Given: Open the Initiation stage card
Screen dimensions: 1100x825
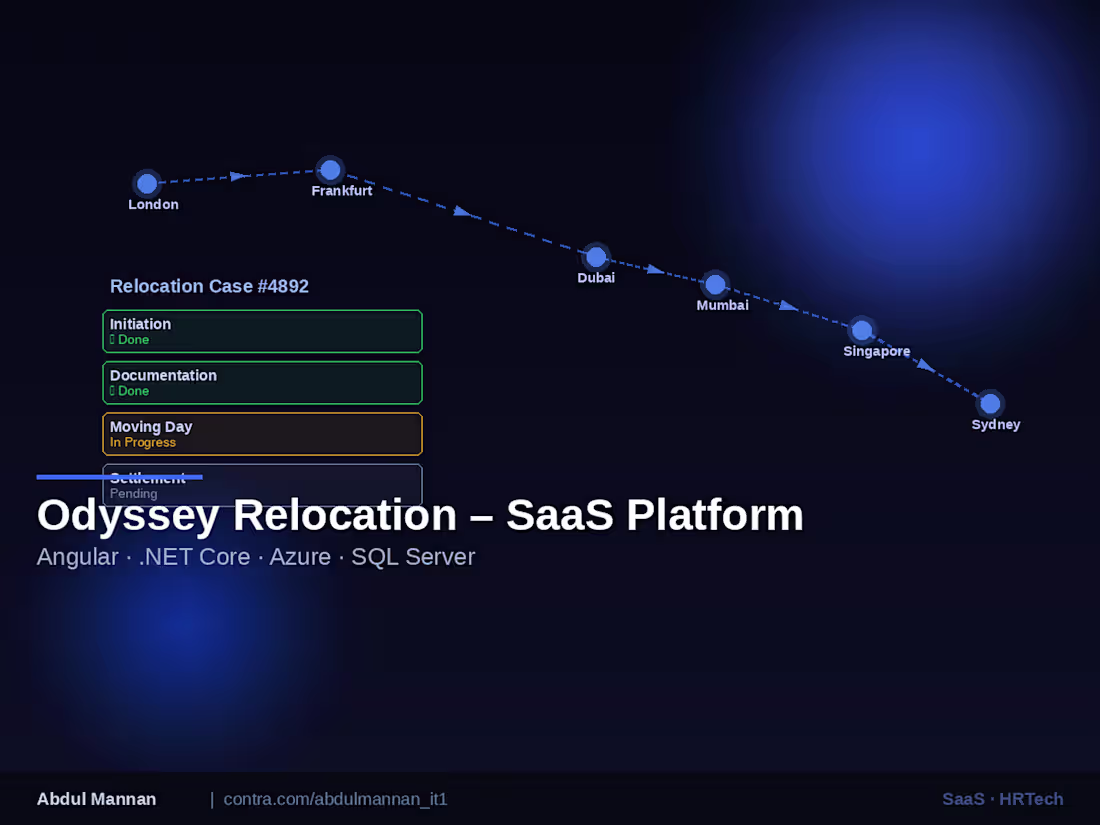Looking at the screenshot, I should click(262, 331).
